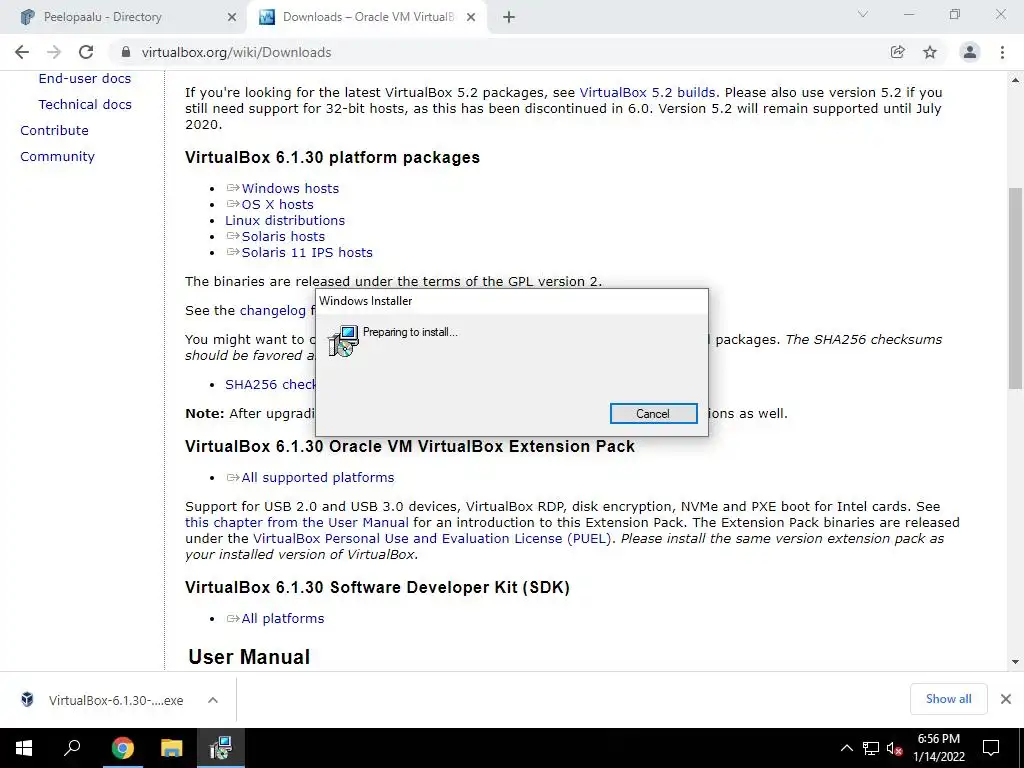Download Solaris 11 IPS hosts package
This screenshot has height=768, width=1024.
click(307, 253)
